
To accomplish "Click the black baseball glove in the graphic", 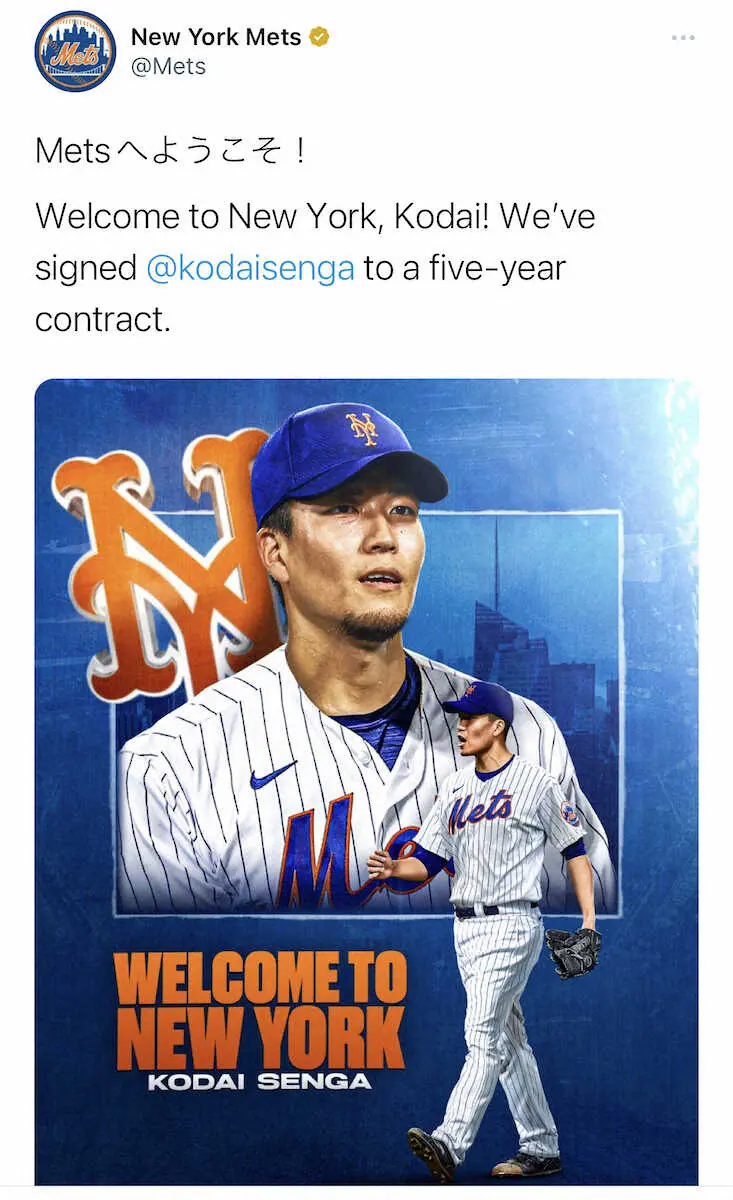I will tap(573, 950).
